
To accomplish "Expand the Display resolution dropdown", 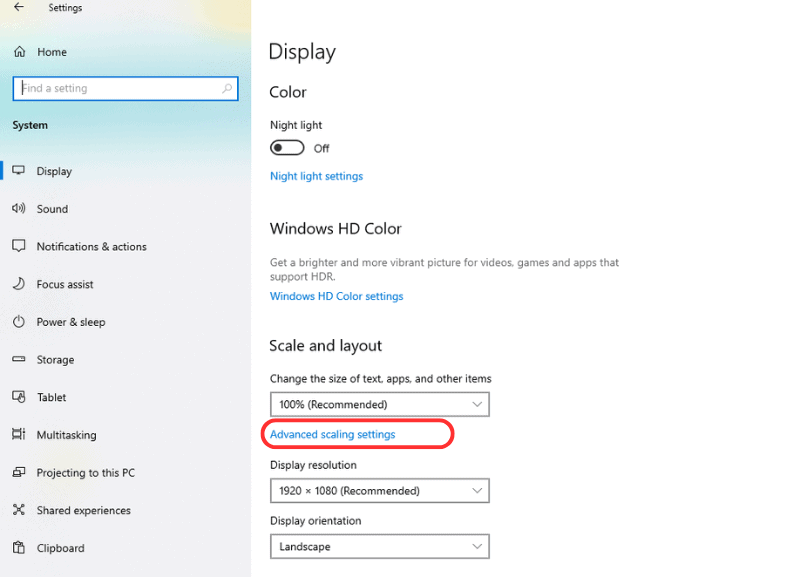I will [379, 491].
